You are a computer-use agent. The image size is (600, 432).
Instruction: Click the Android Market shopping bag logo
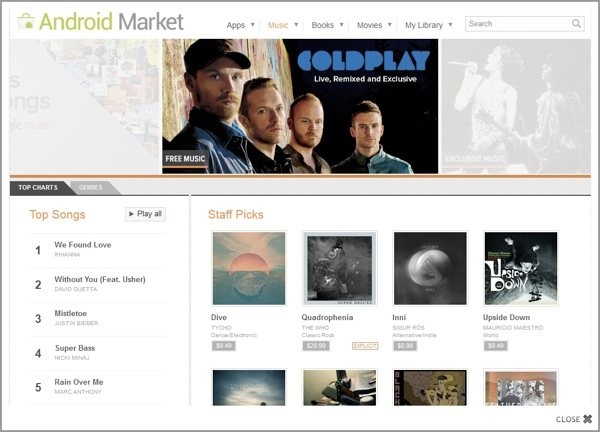pyautogui.click(x=26, y=21)
